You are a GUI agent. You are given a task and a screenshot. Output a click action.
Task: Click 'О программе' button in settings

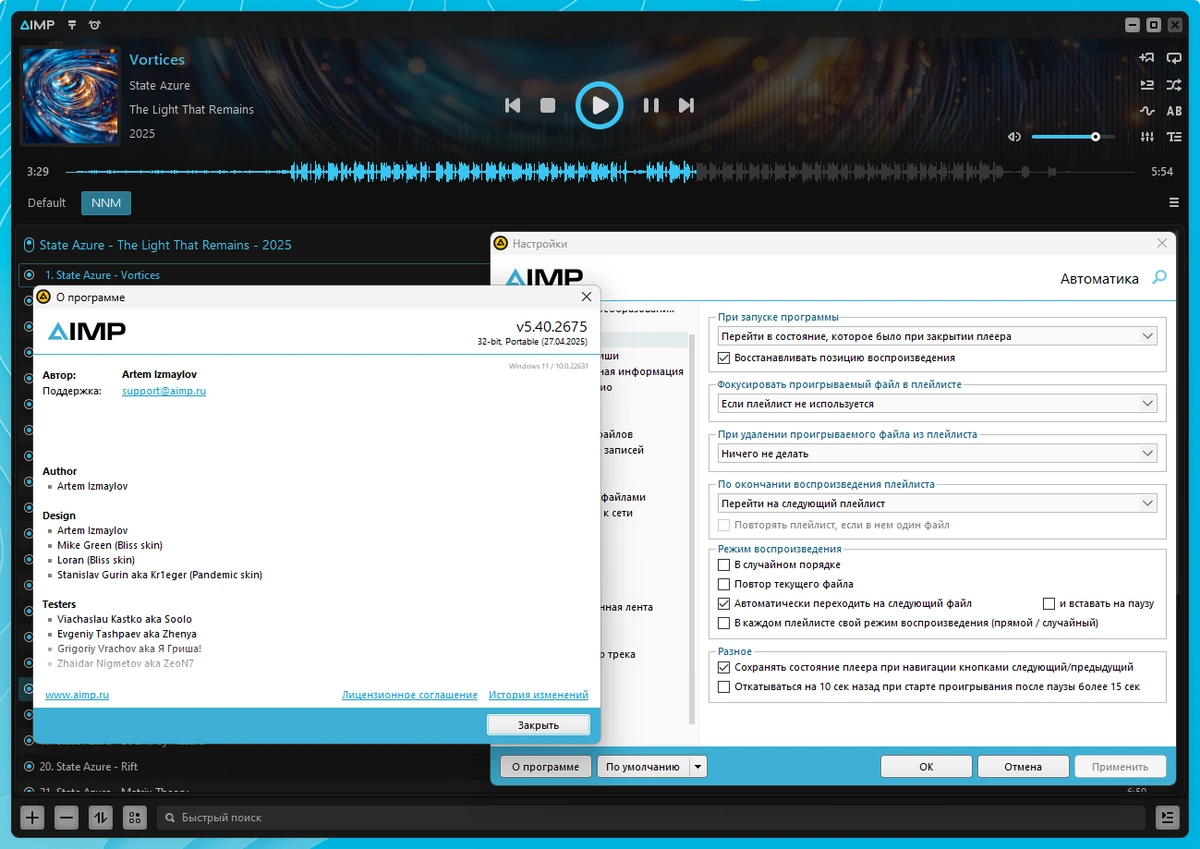click(x=545, y=767)
